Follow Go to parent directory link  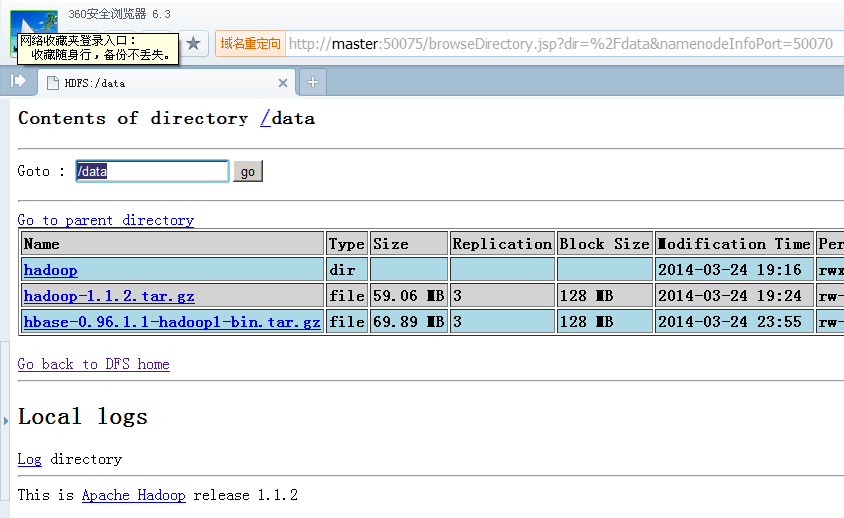pos(106,220)
